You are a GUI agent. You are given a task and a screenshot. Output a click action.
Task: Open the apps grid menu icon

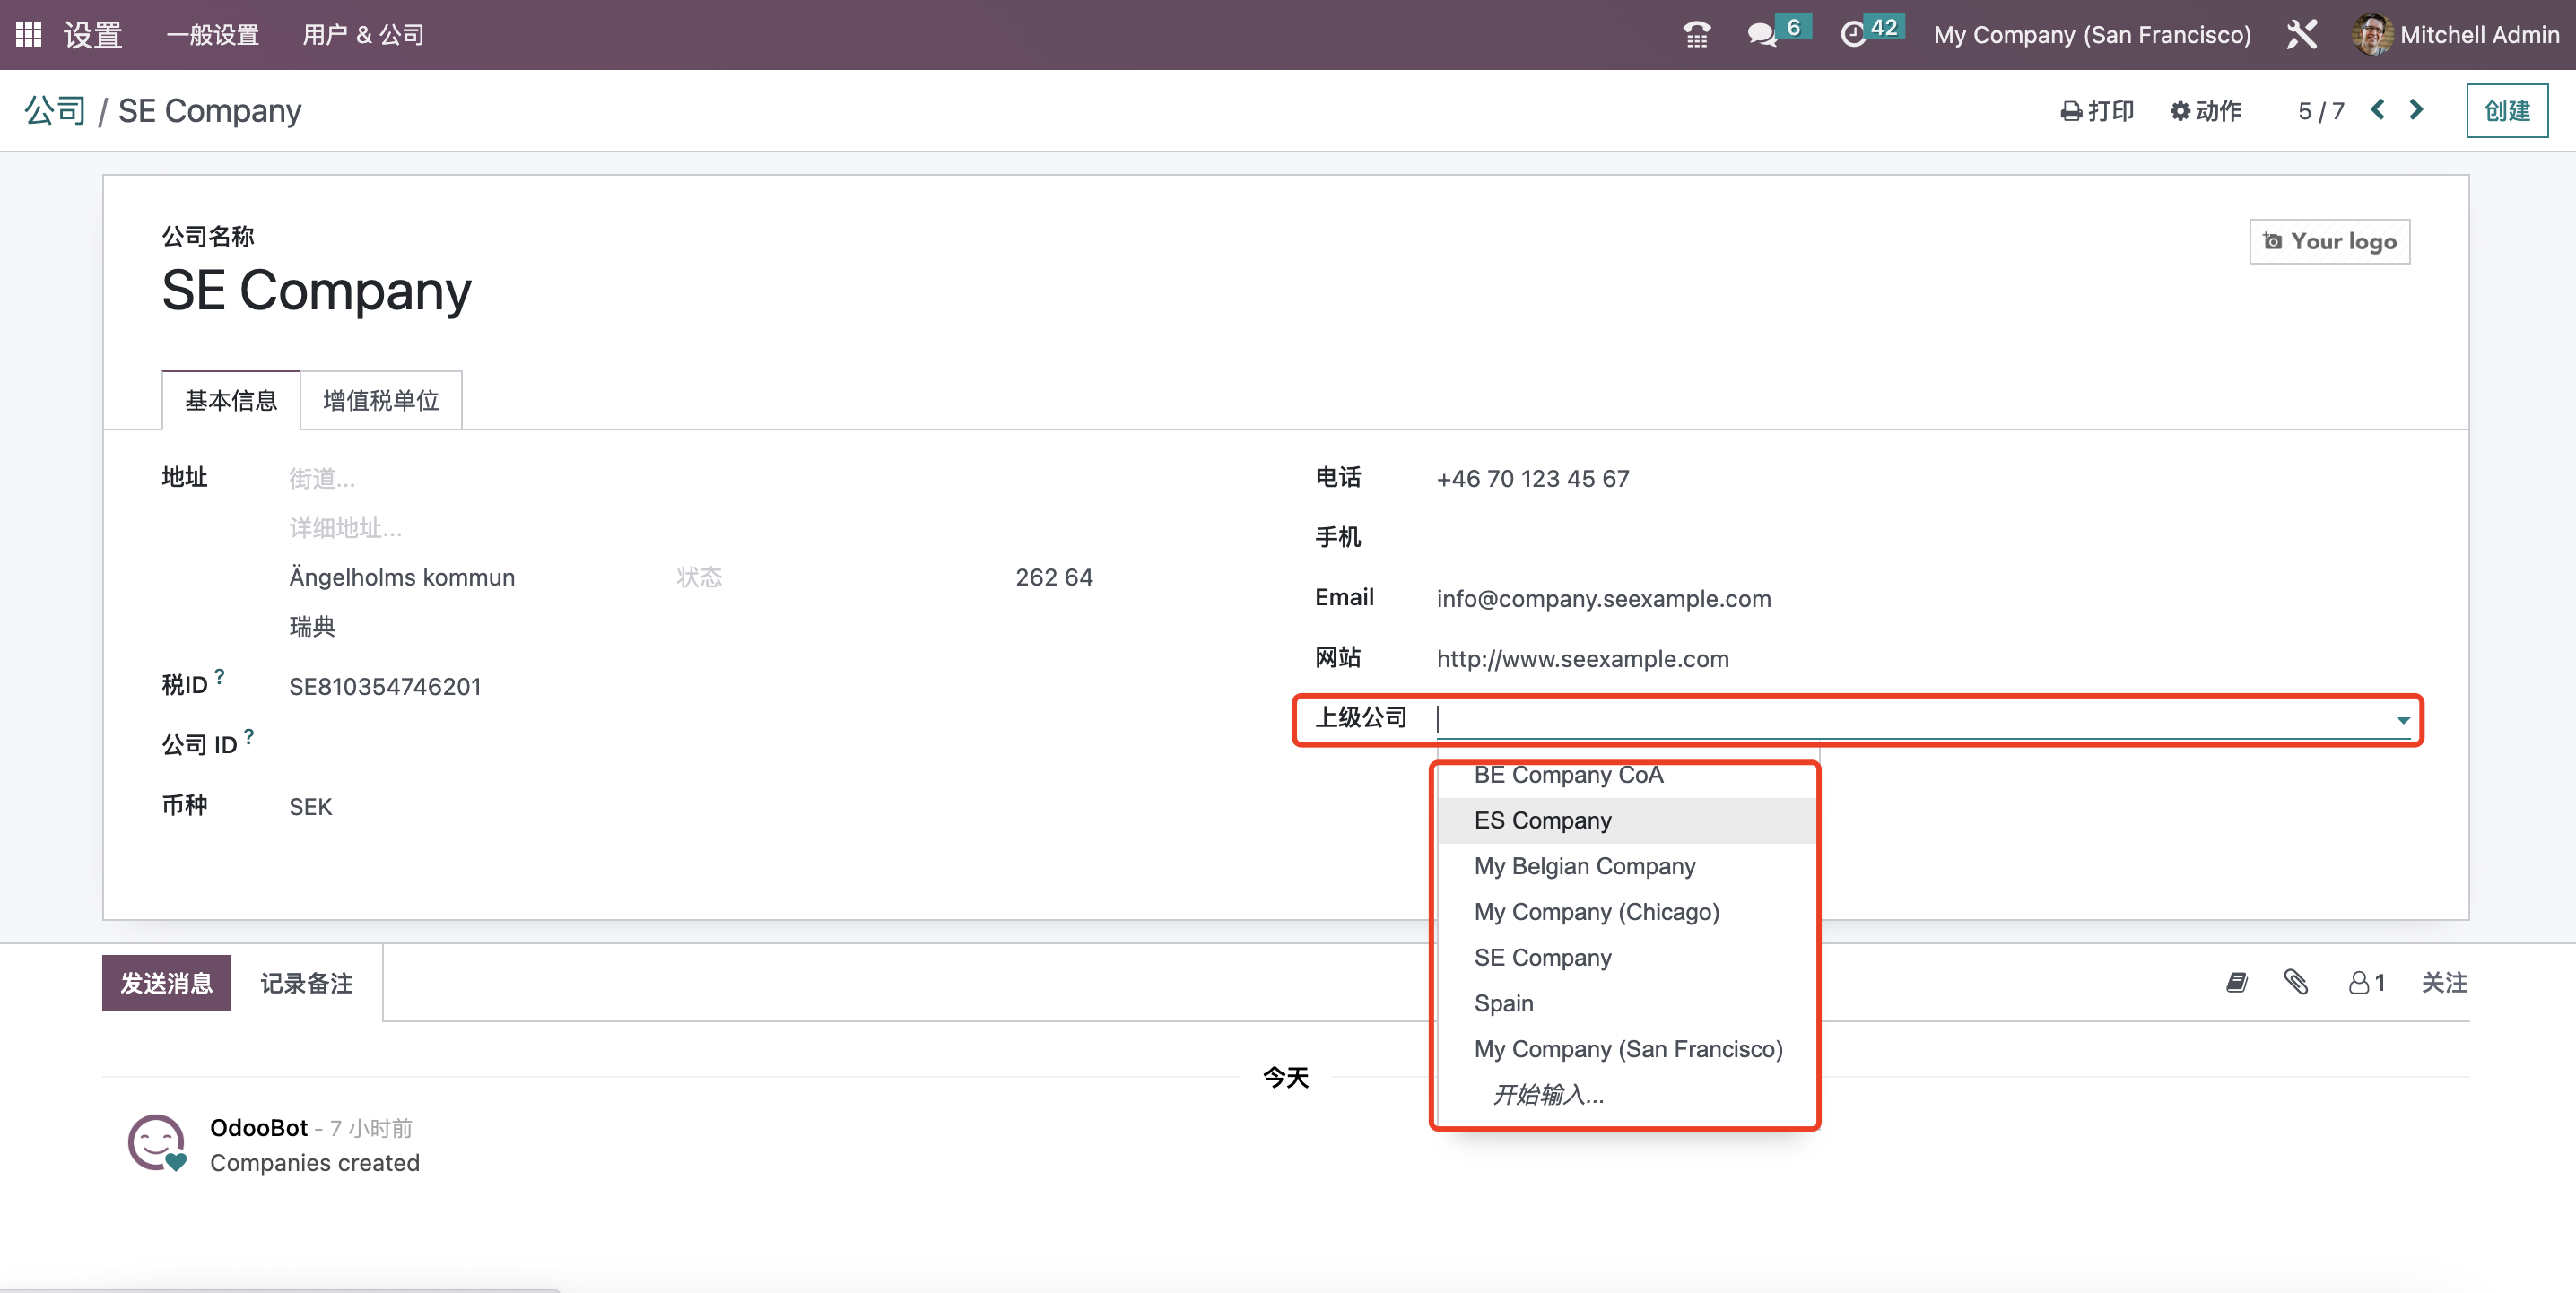point(29,34)
